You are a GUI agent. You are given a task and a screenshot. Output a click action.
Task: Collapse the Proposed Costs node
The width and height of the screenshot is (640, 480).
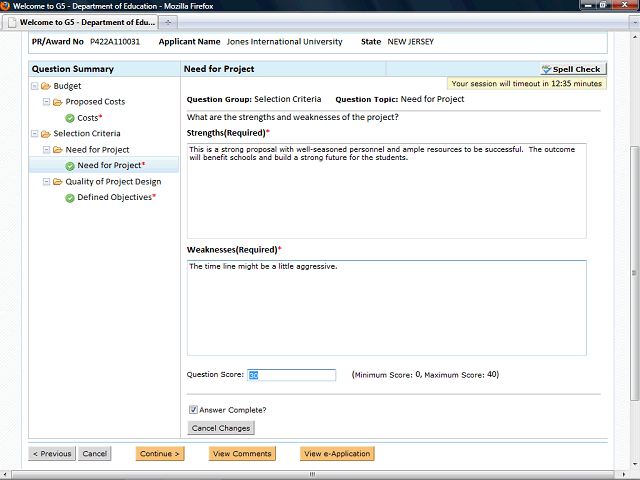[47, 102]
